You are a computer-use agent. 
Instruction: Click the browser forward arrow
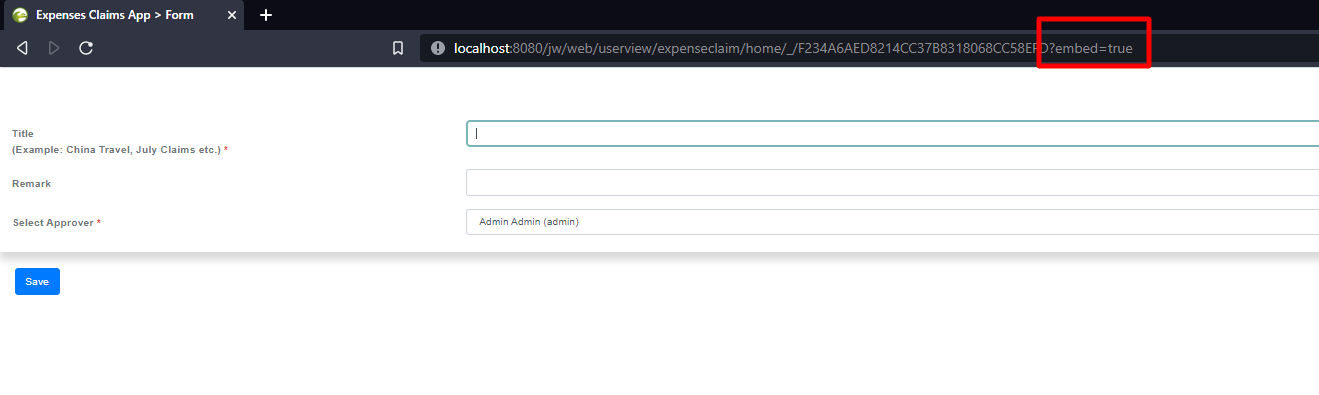pyautogui.click(x=54, y=48)
